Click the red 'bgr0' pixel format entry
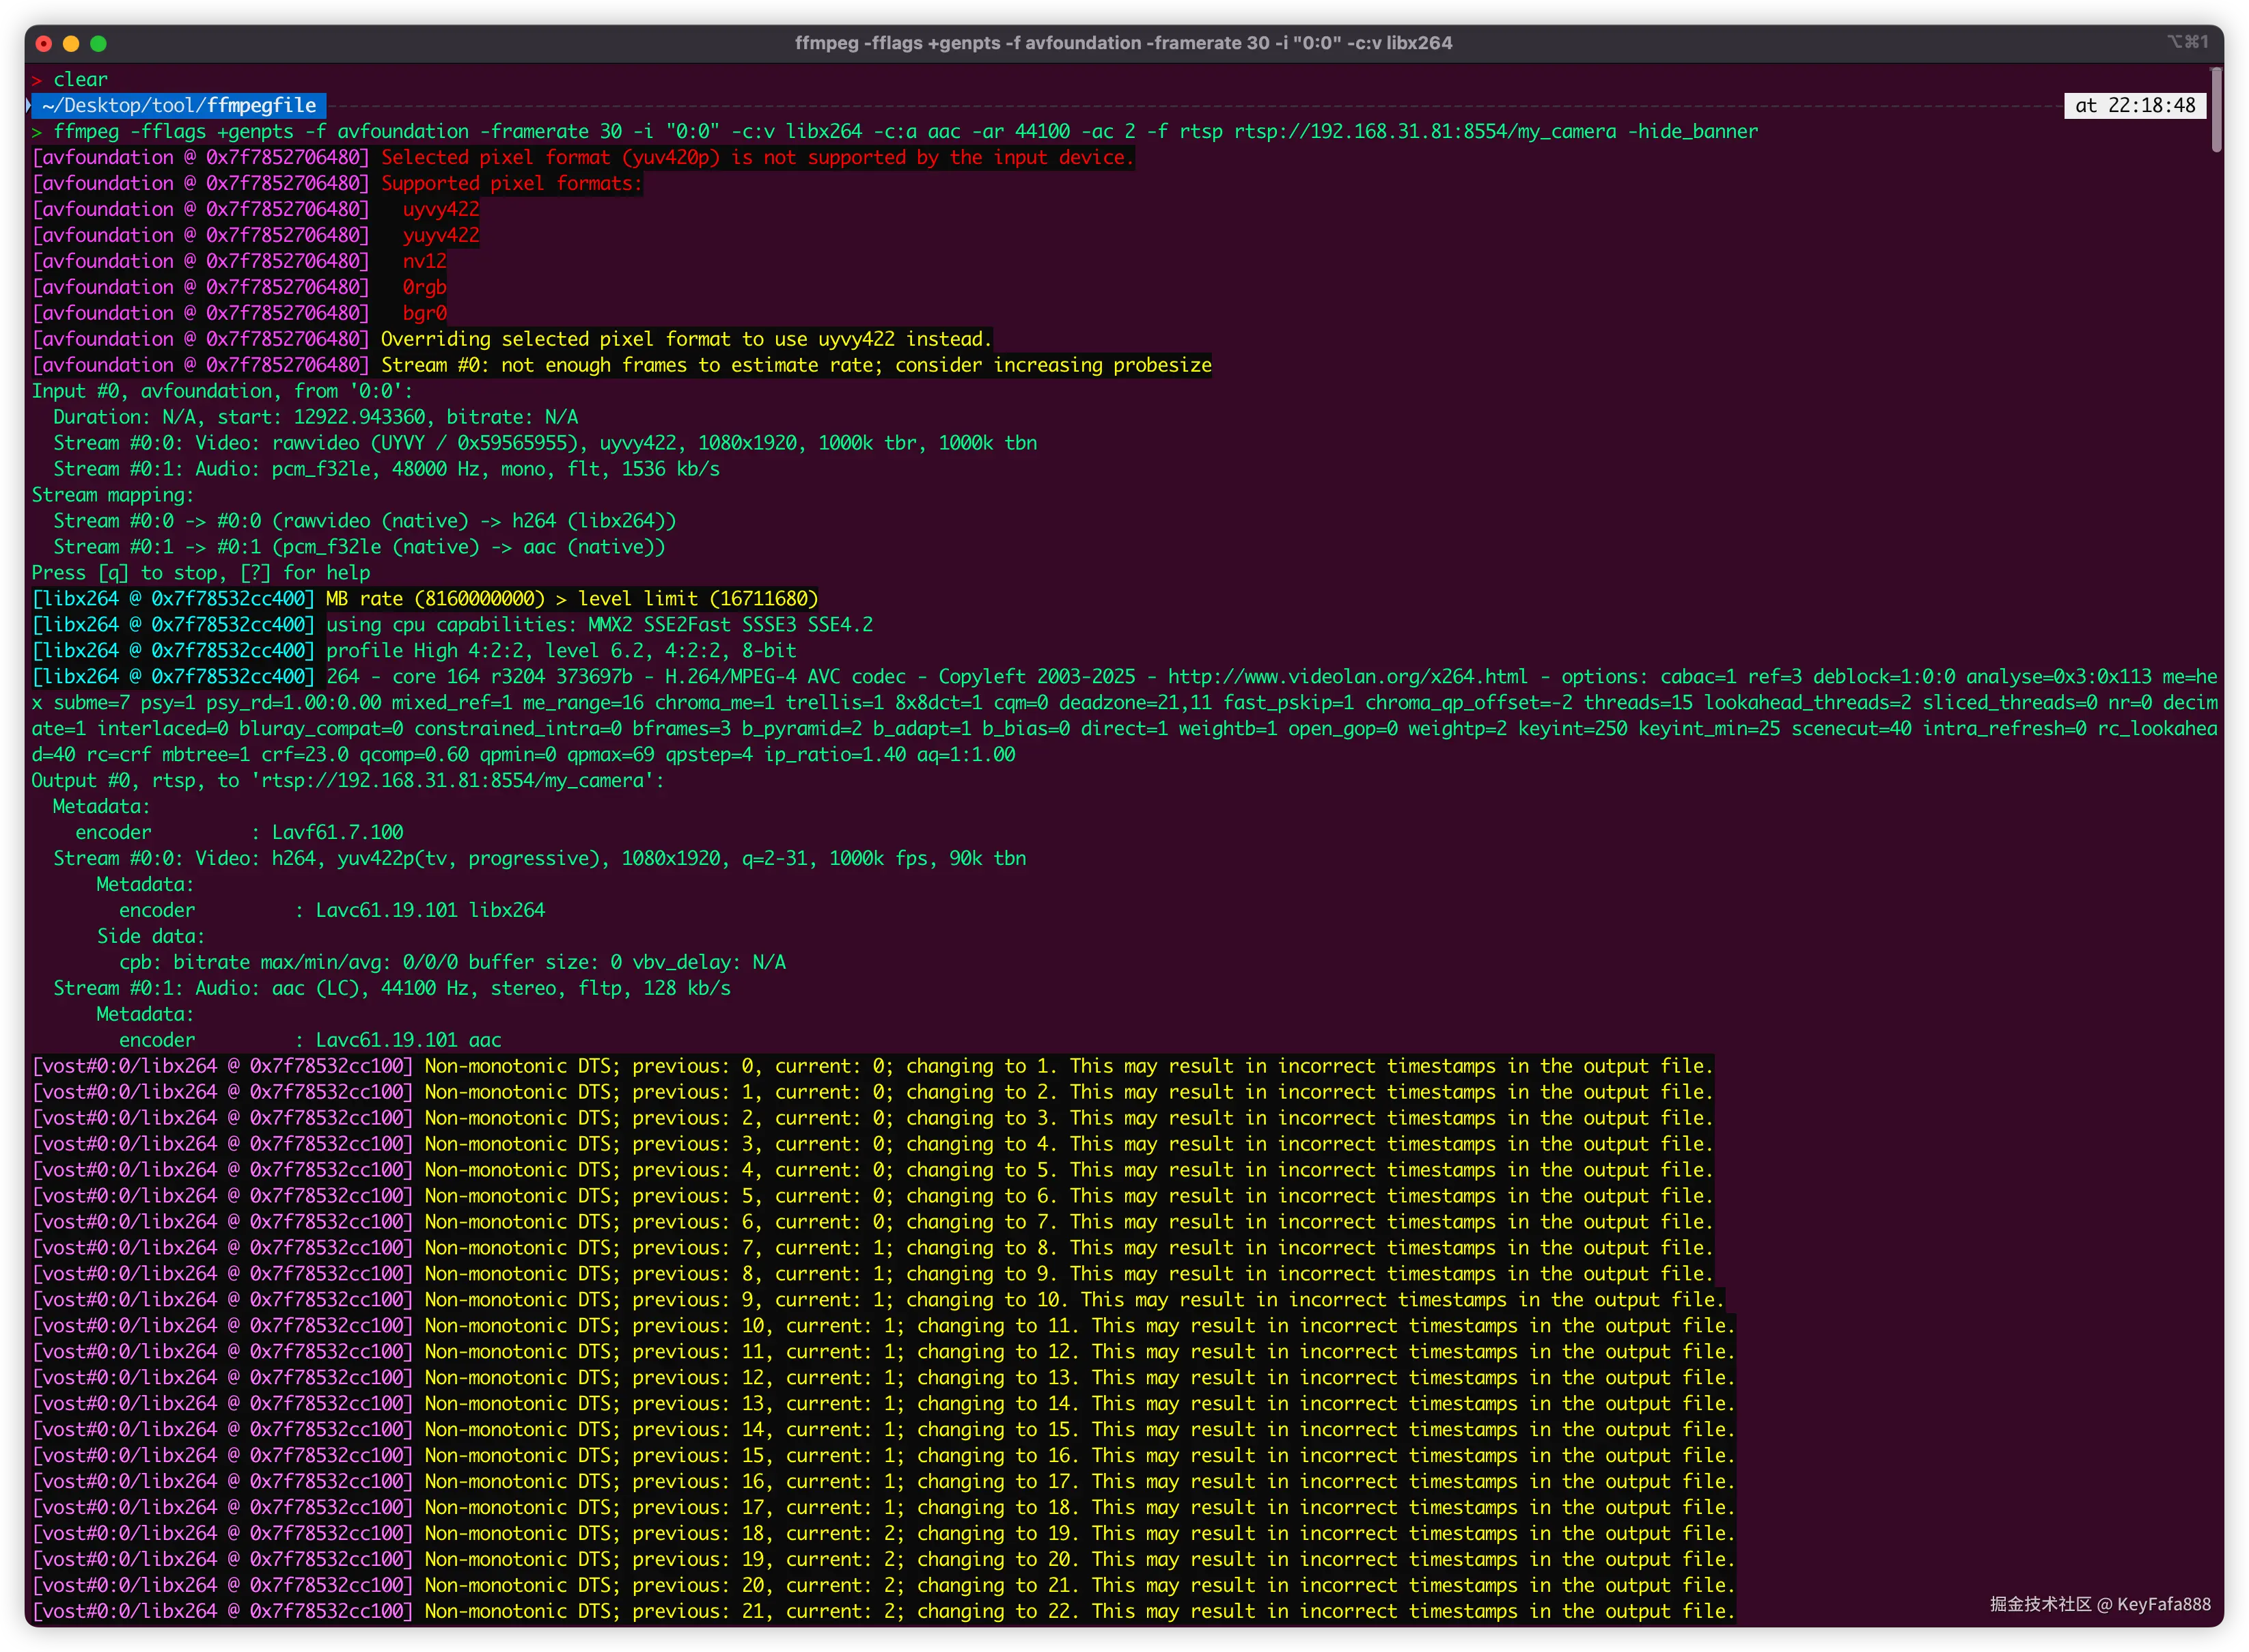Image resolution: width=2249 pixels, height=1652 pixels. [424, 314]
